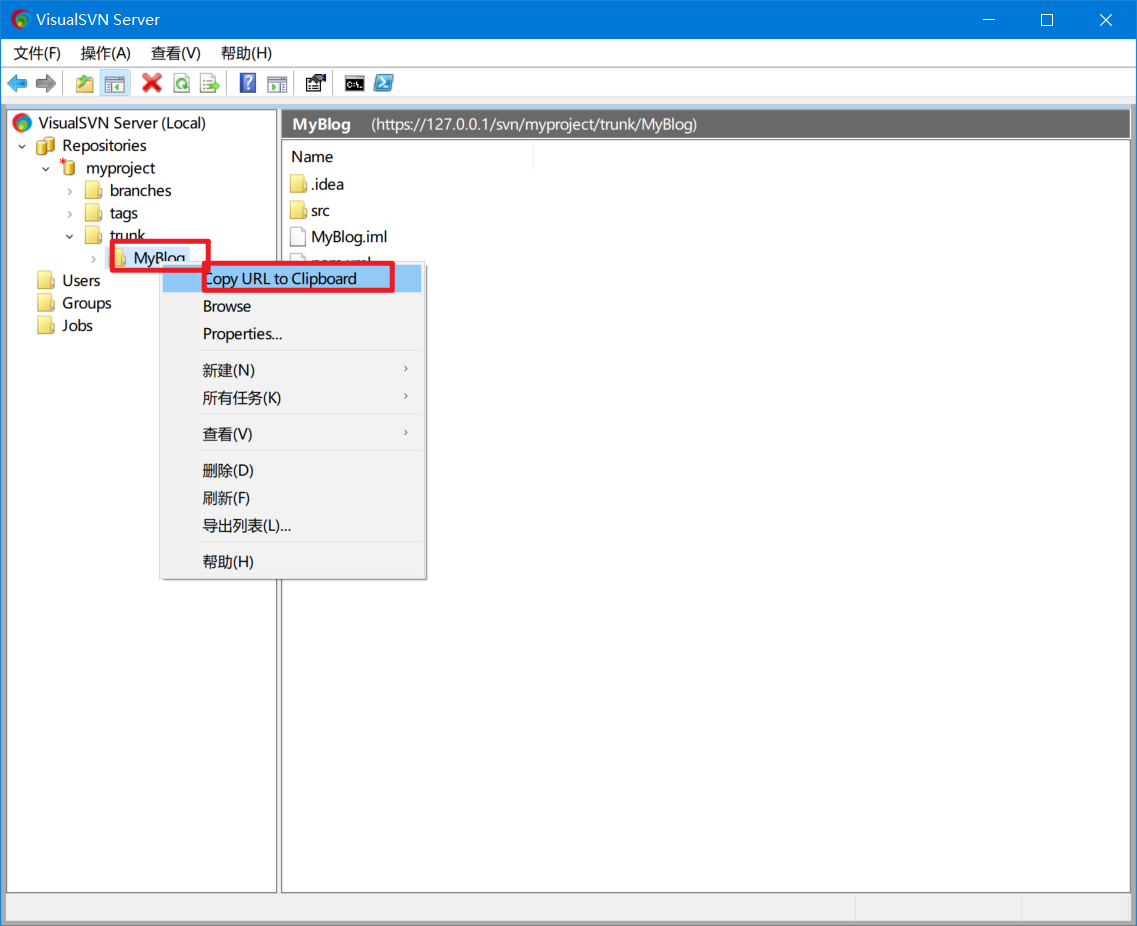Choose Properties... in the context menu
1137x926 pixels.
tap(292, 334)
